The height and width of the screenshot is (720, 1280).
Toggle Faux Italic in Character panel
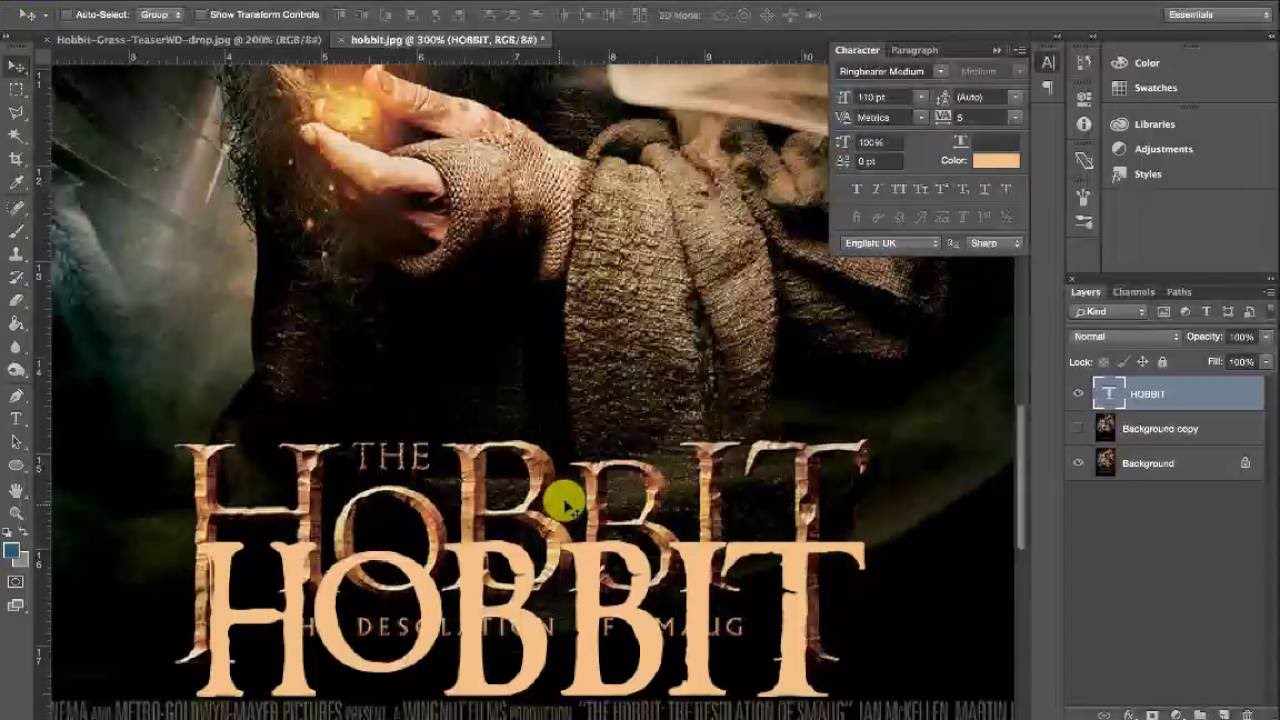(877, 189)
